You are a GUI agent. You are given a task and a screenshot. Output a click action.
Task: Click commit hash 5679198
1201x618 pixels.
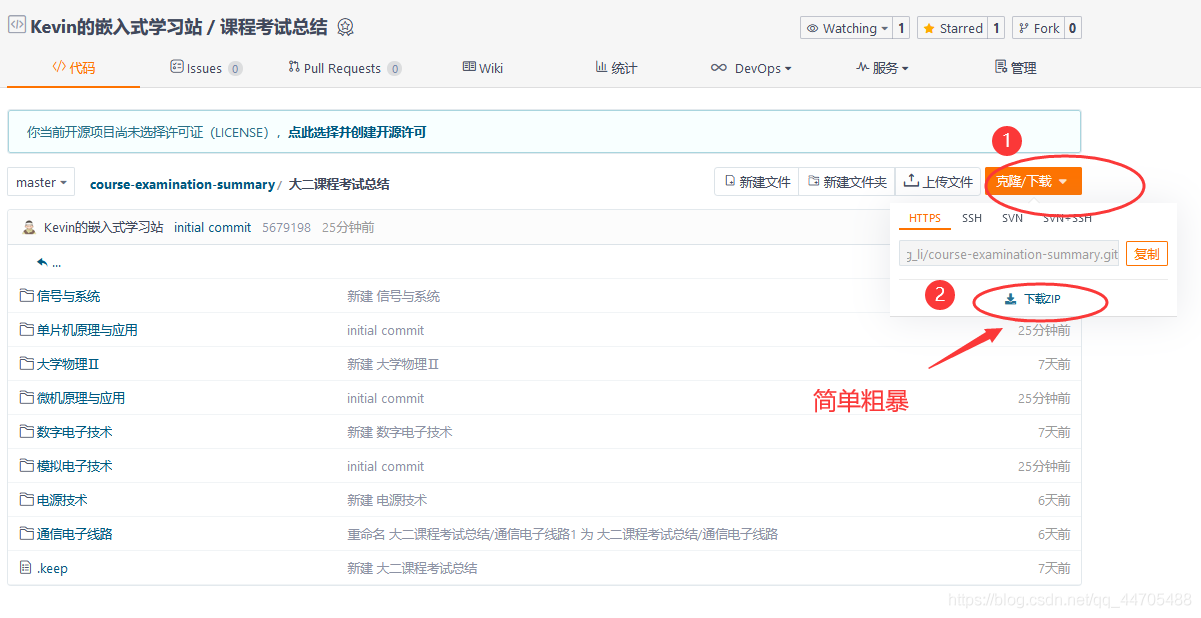286,227
